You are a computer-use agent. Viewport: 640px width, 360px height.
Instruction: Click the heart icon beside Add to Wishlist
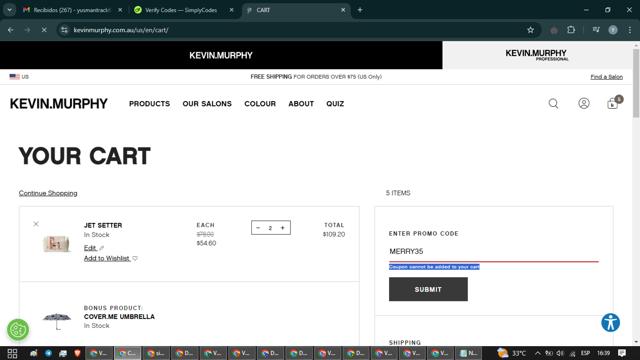[135, 258]
